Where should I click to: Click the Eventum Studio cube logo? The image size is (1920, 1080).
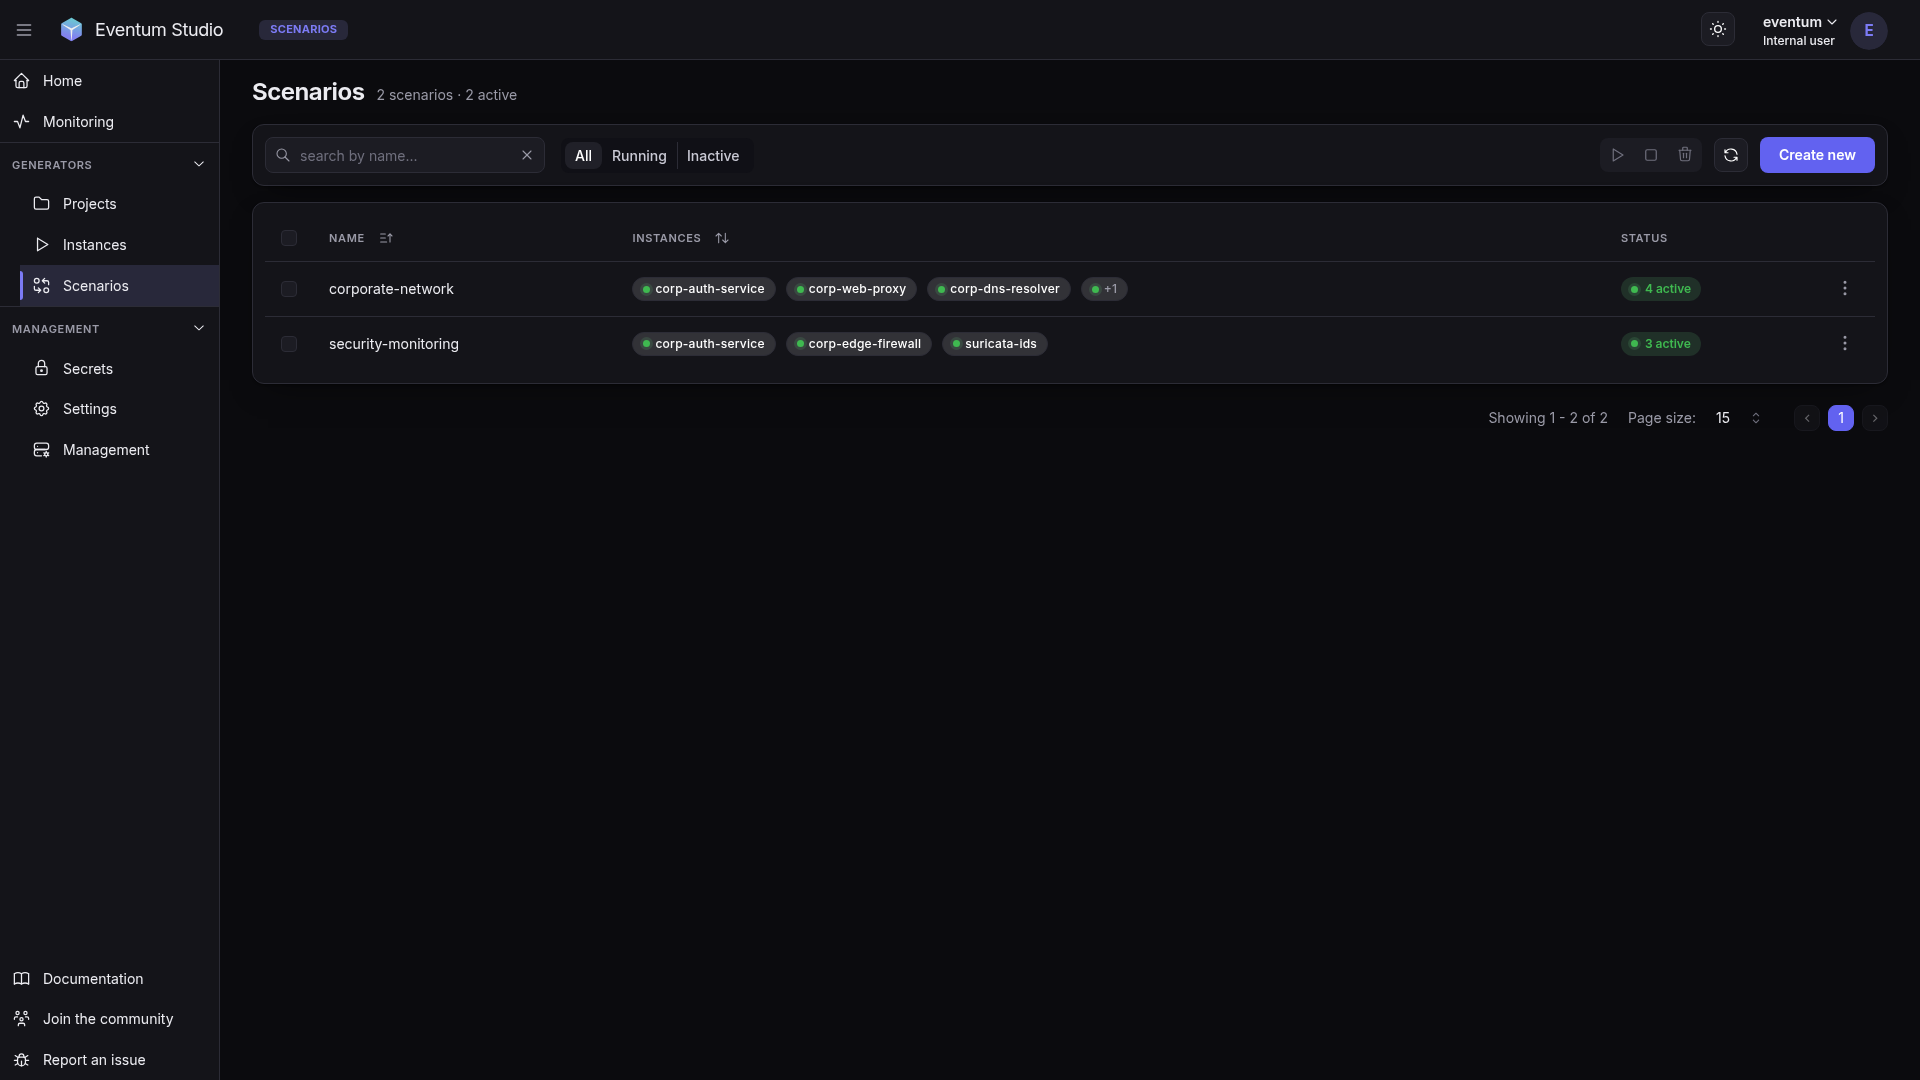tap(71, 30)
